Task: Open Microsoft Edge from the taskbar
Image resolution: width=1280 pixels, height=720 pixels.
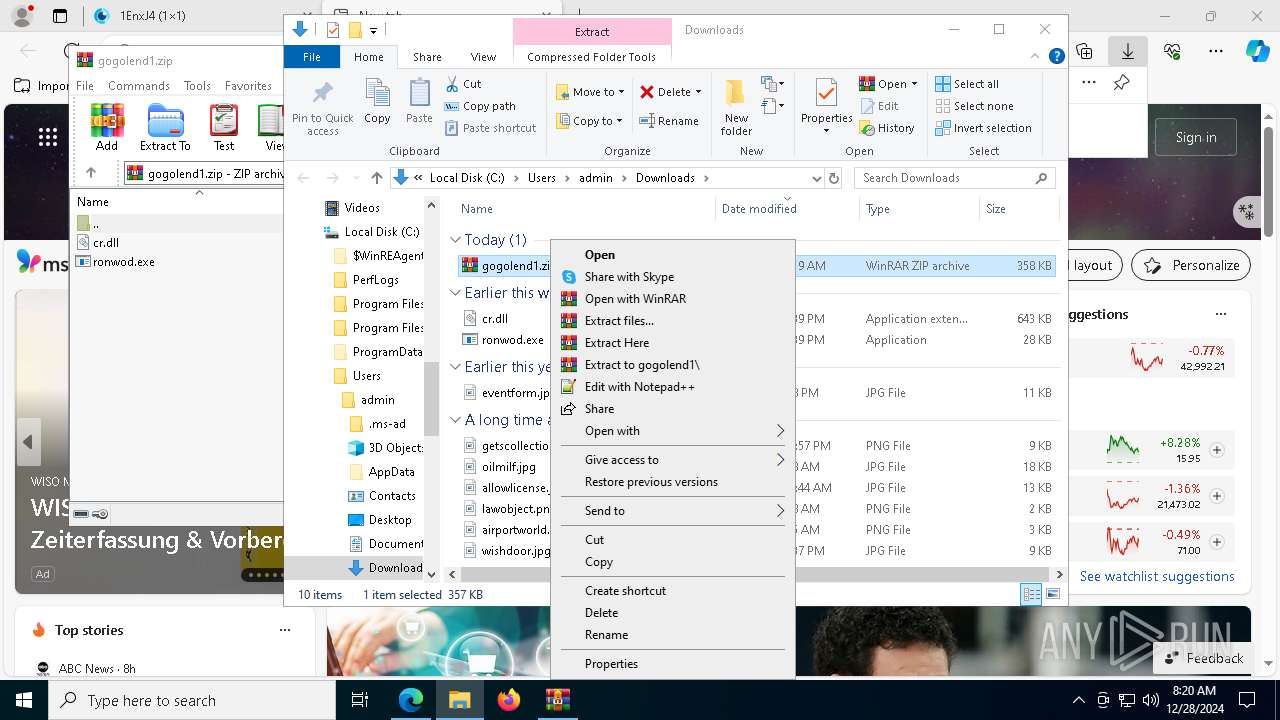Action: coord(411,700)
